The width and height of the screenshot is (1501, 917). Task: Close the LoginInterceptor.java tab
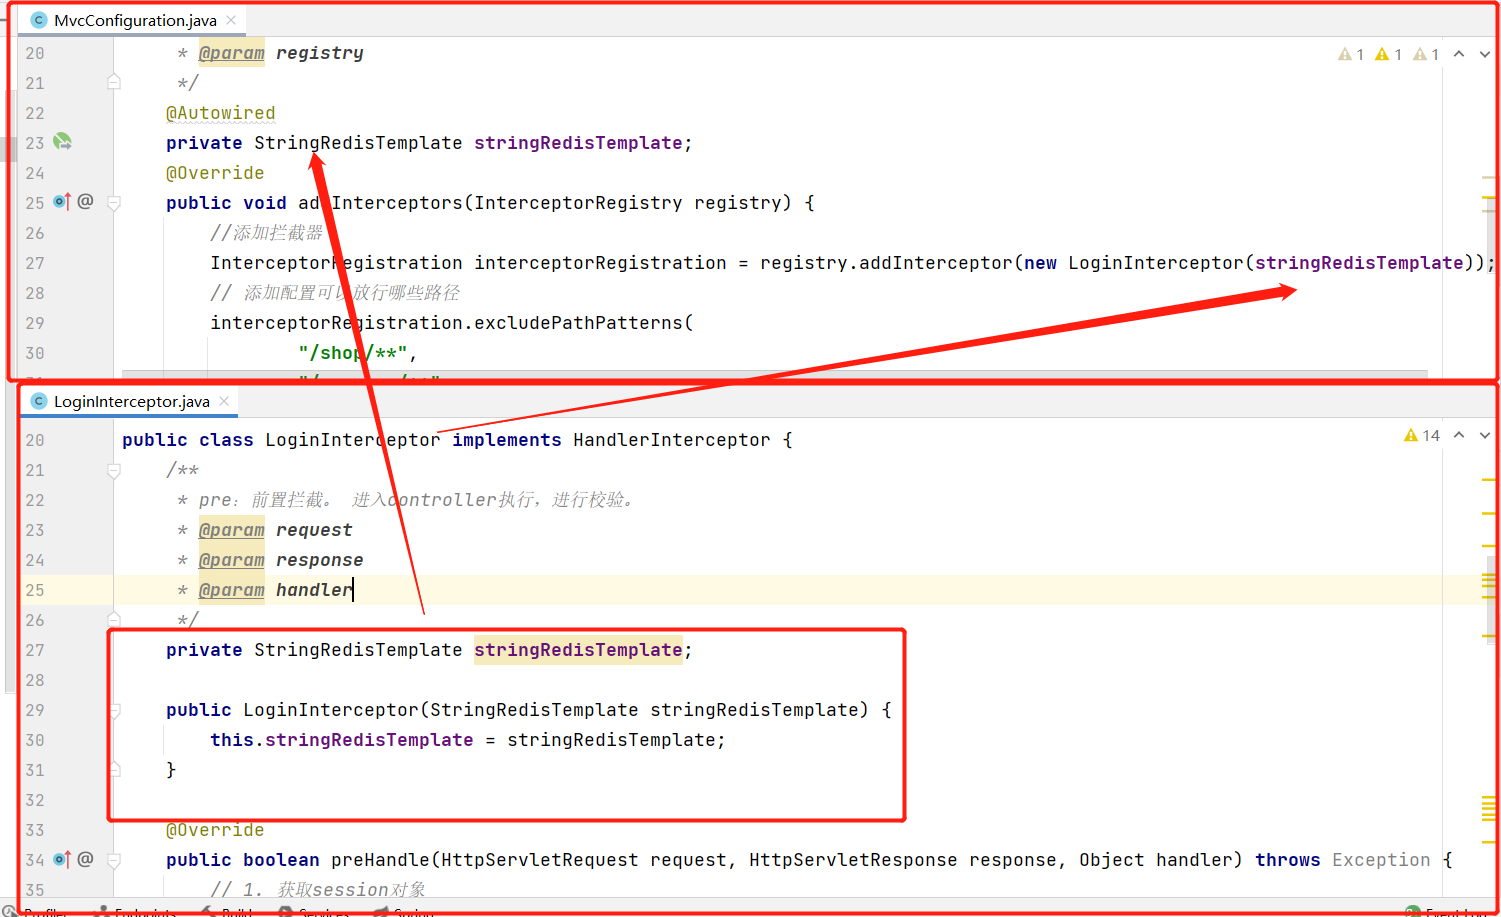224,401
